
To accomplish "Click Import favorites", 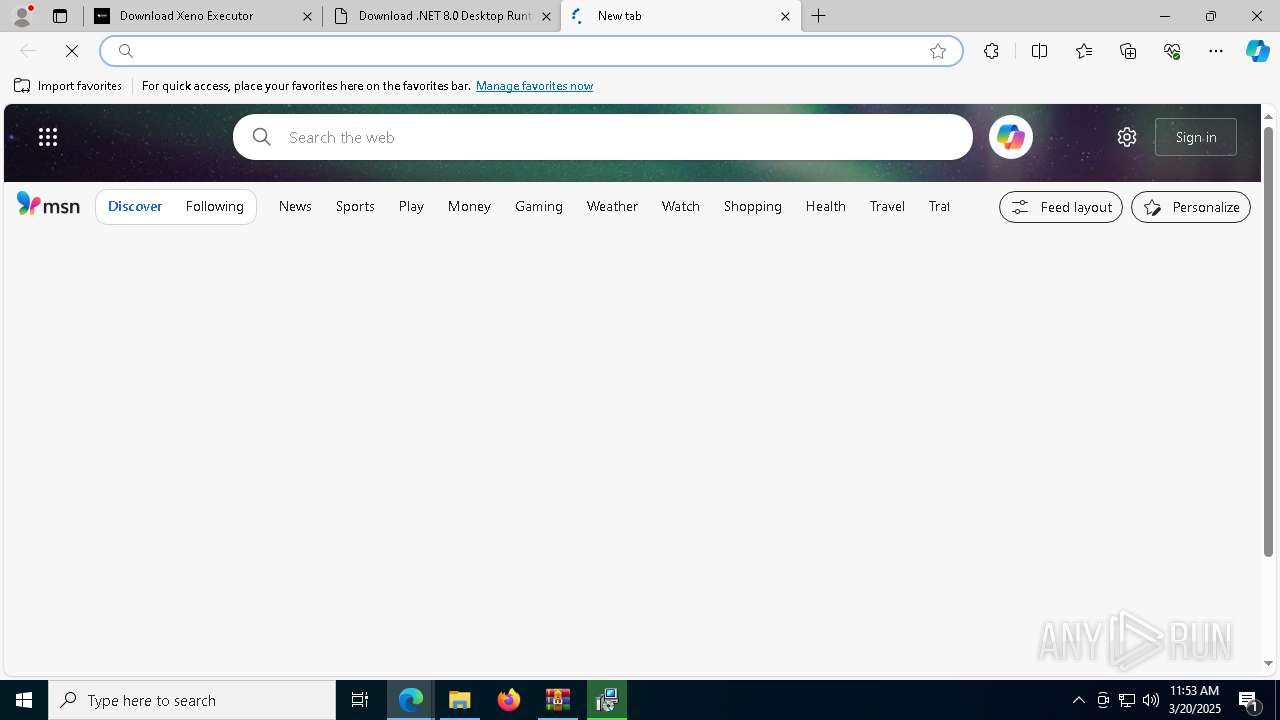I will pyautogui.click(x=68, y=86).
